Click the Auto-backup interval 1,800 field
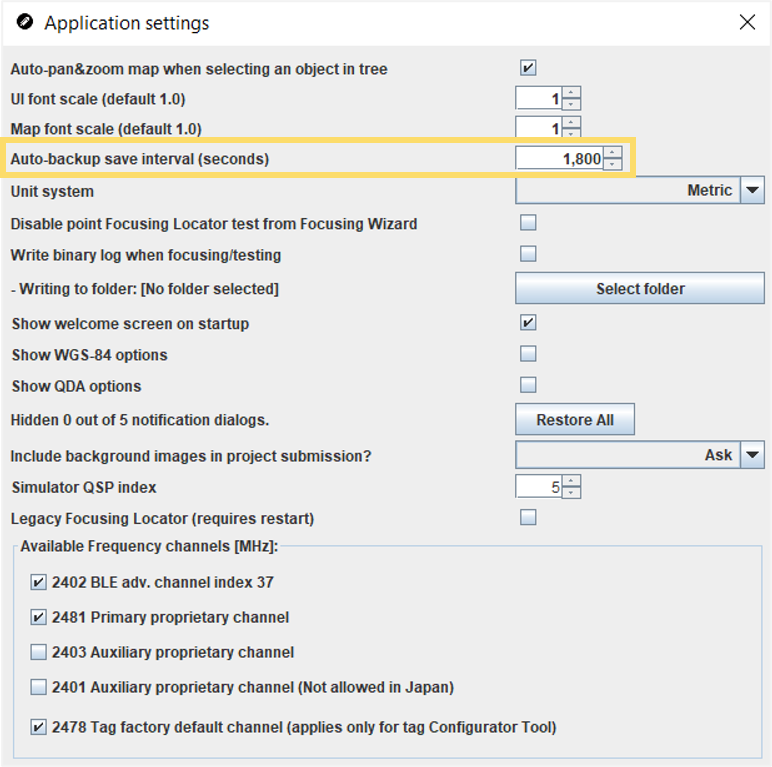Screen dimensions: 772x767 pyautogui.click(x=559, y=159)
